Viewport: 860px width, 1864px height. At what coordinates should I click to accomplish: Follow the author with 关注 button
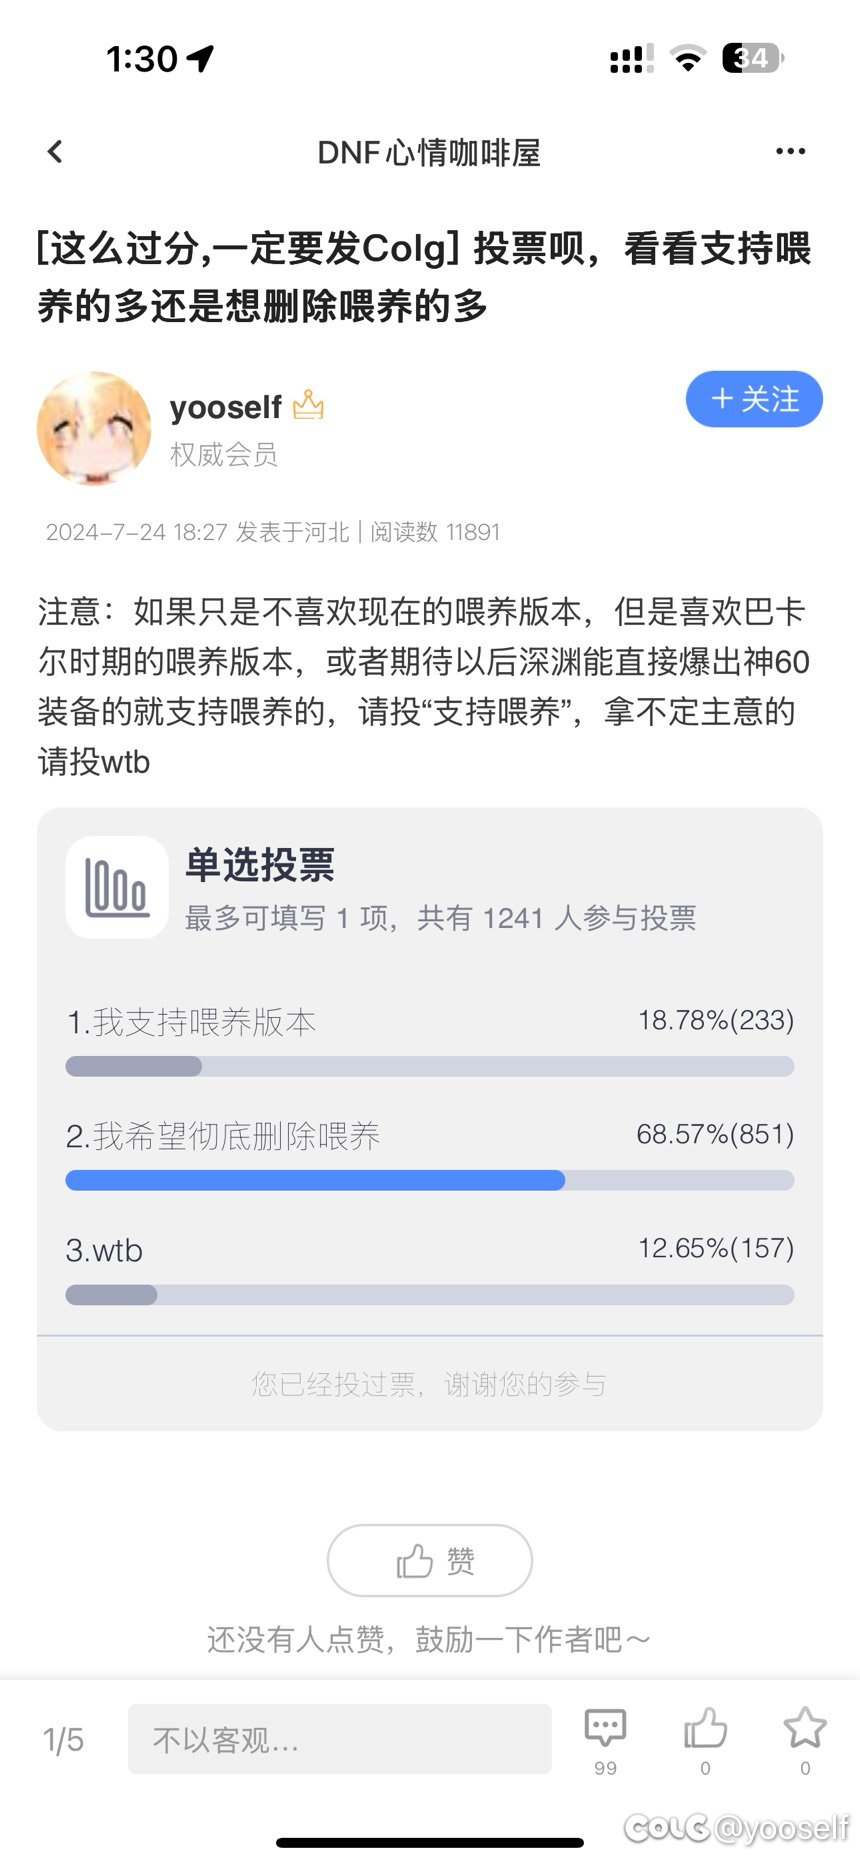tap(754, 399)
